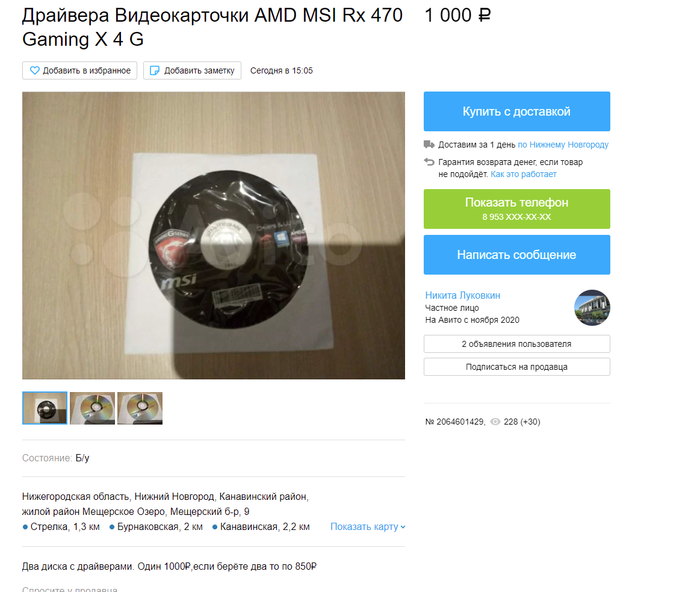The image size is (700, 592).
Task: Select the second disc thumbnail
Action: 92,408
